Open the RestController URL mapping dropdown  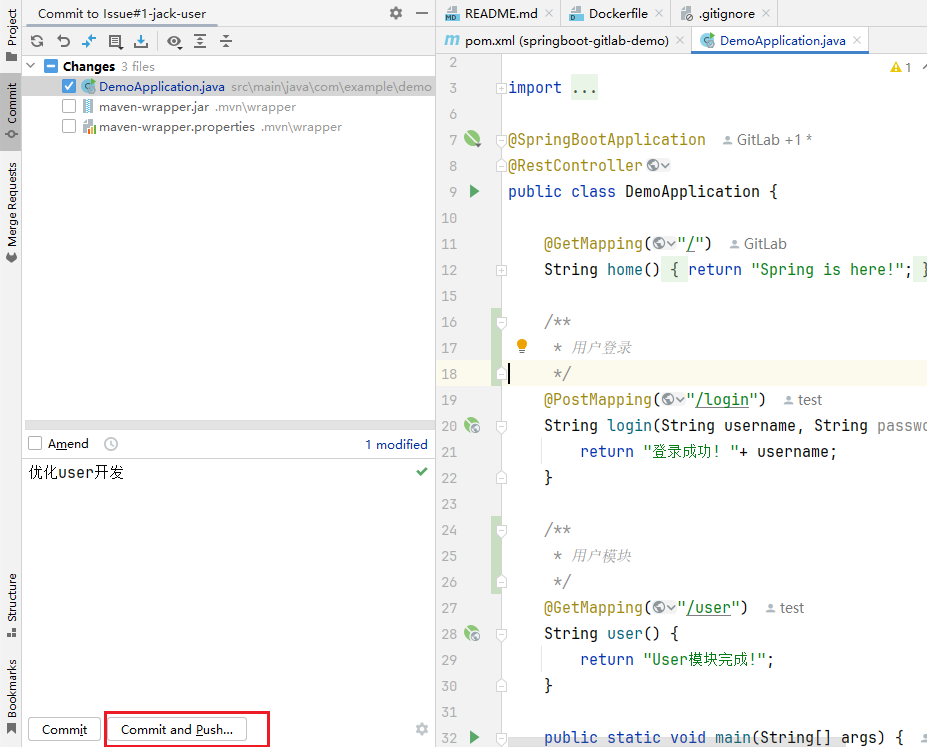click(x=658, y=165)
